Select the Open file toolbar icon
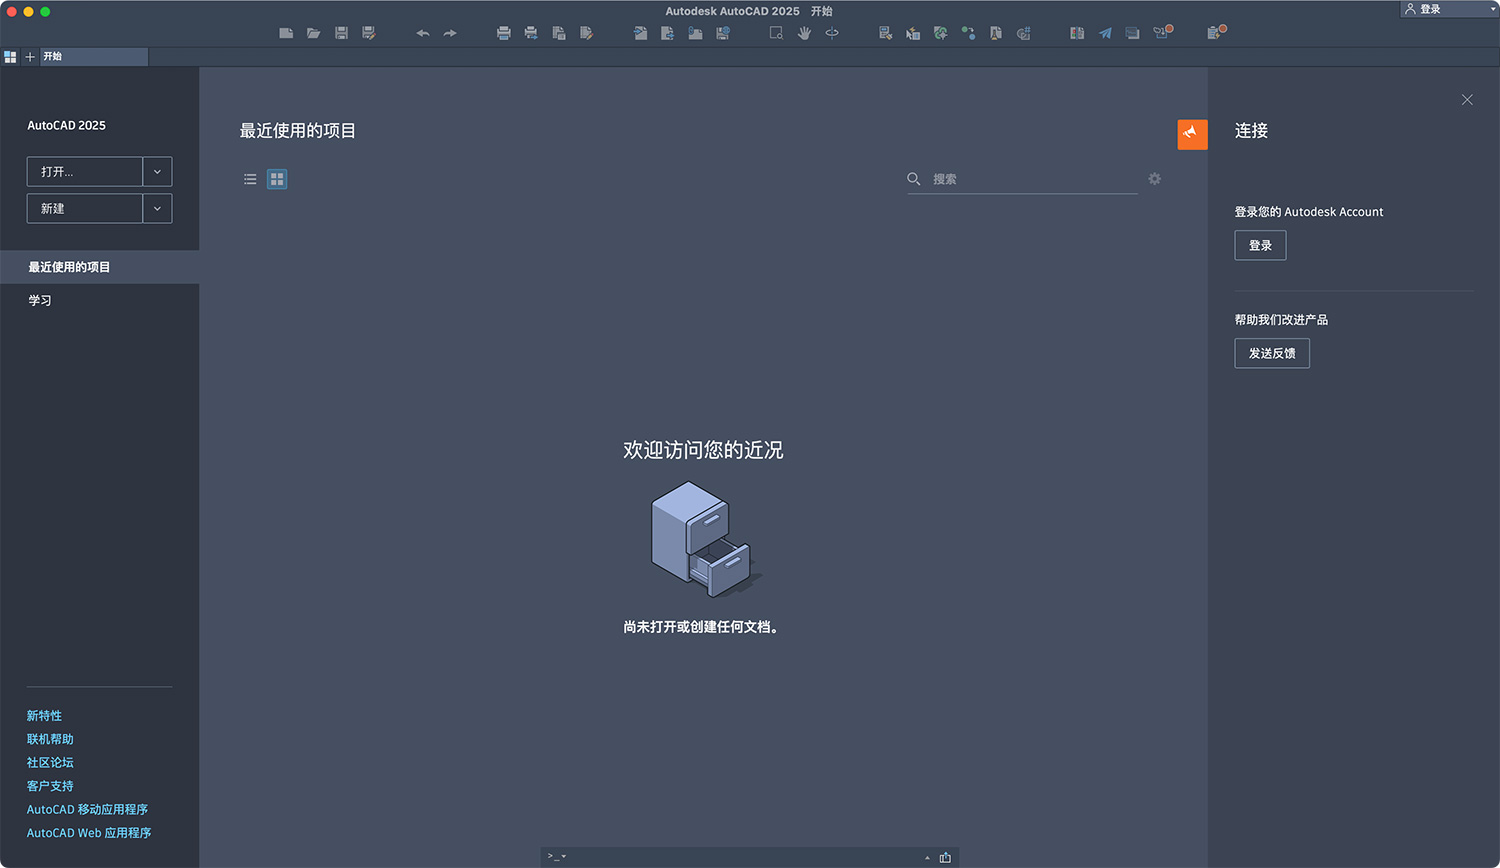The width and height of the screenshot is (1500, 868). 313,33
